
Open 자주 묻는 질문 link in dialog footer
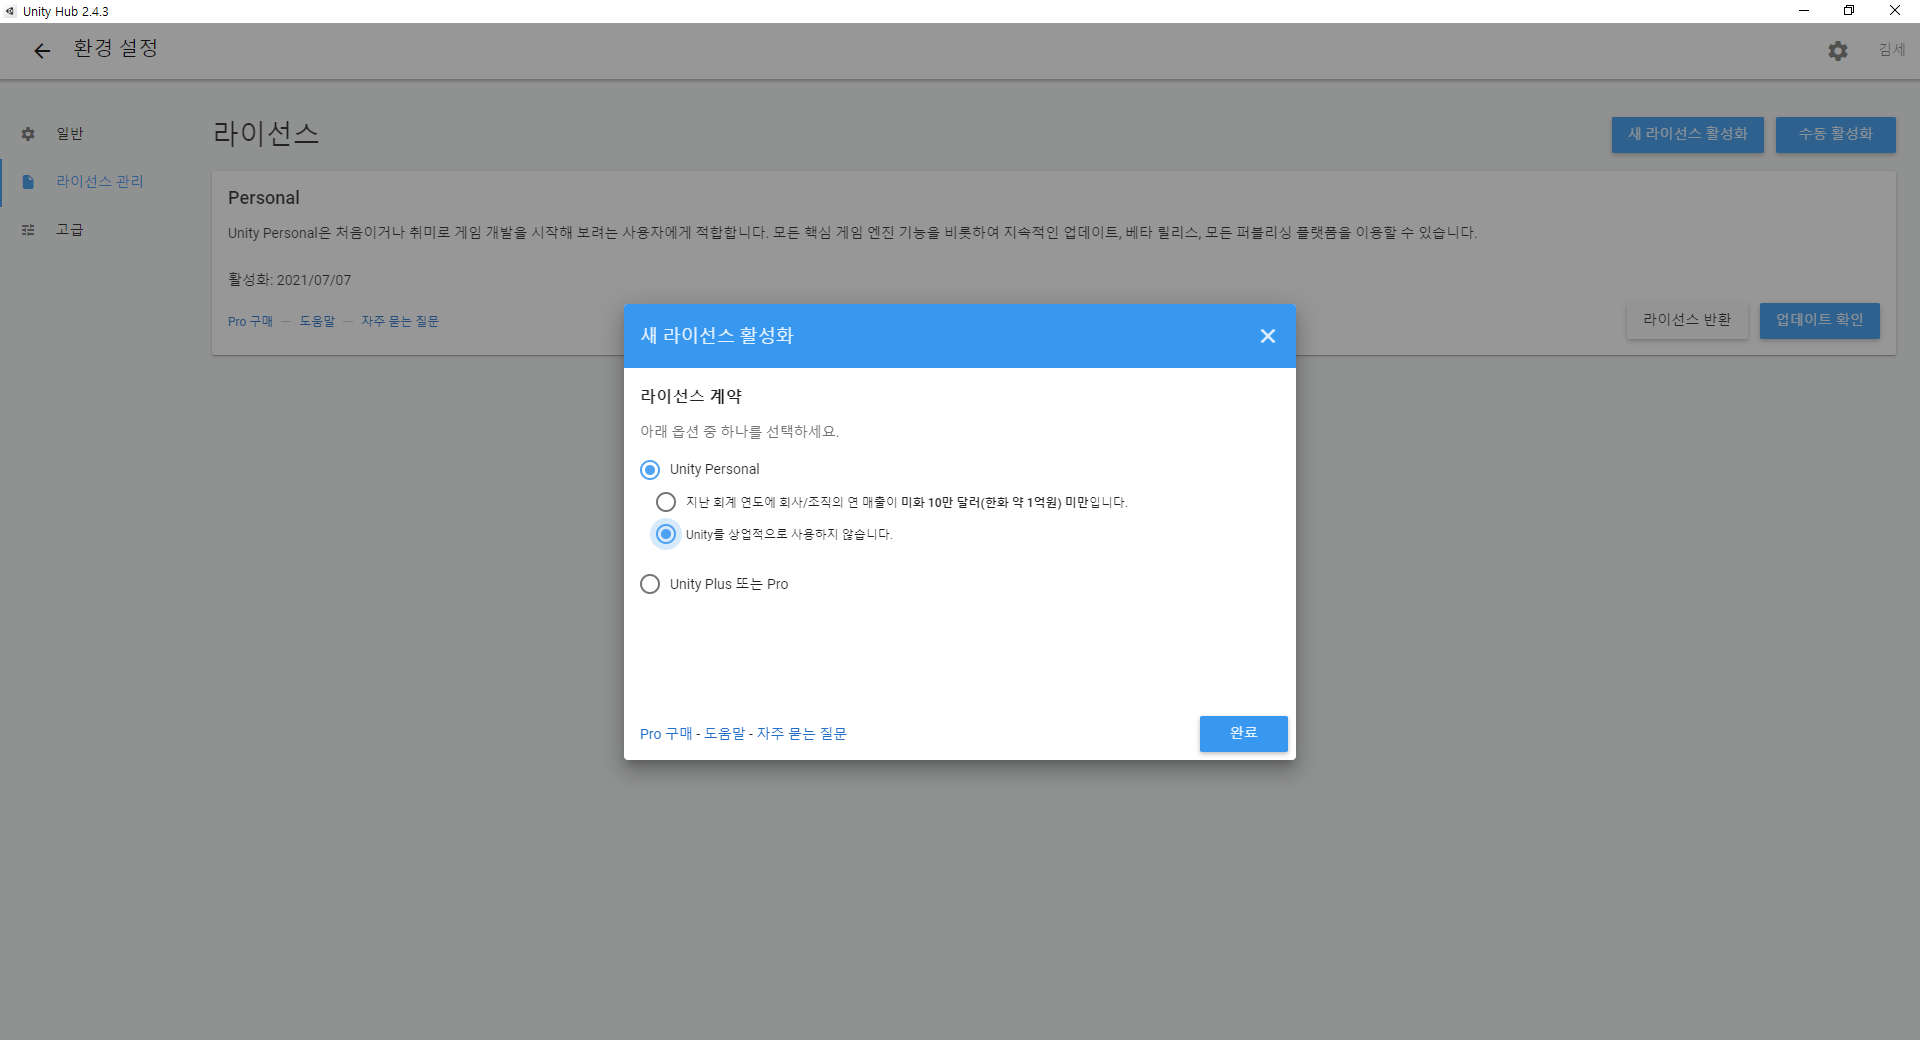pyautogui.click(x=801, y=734)
